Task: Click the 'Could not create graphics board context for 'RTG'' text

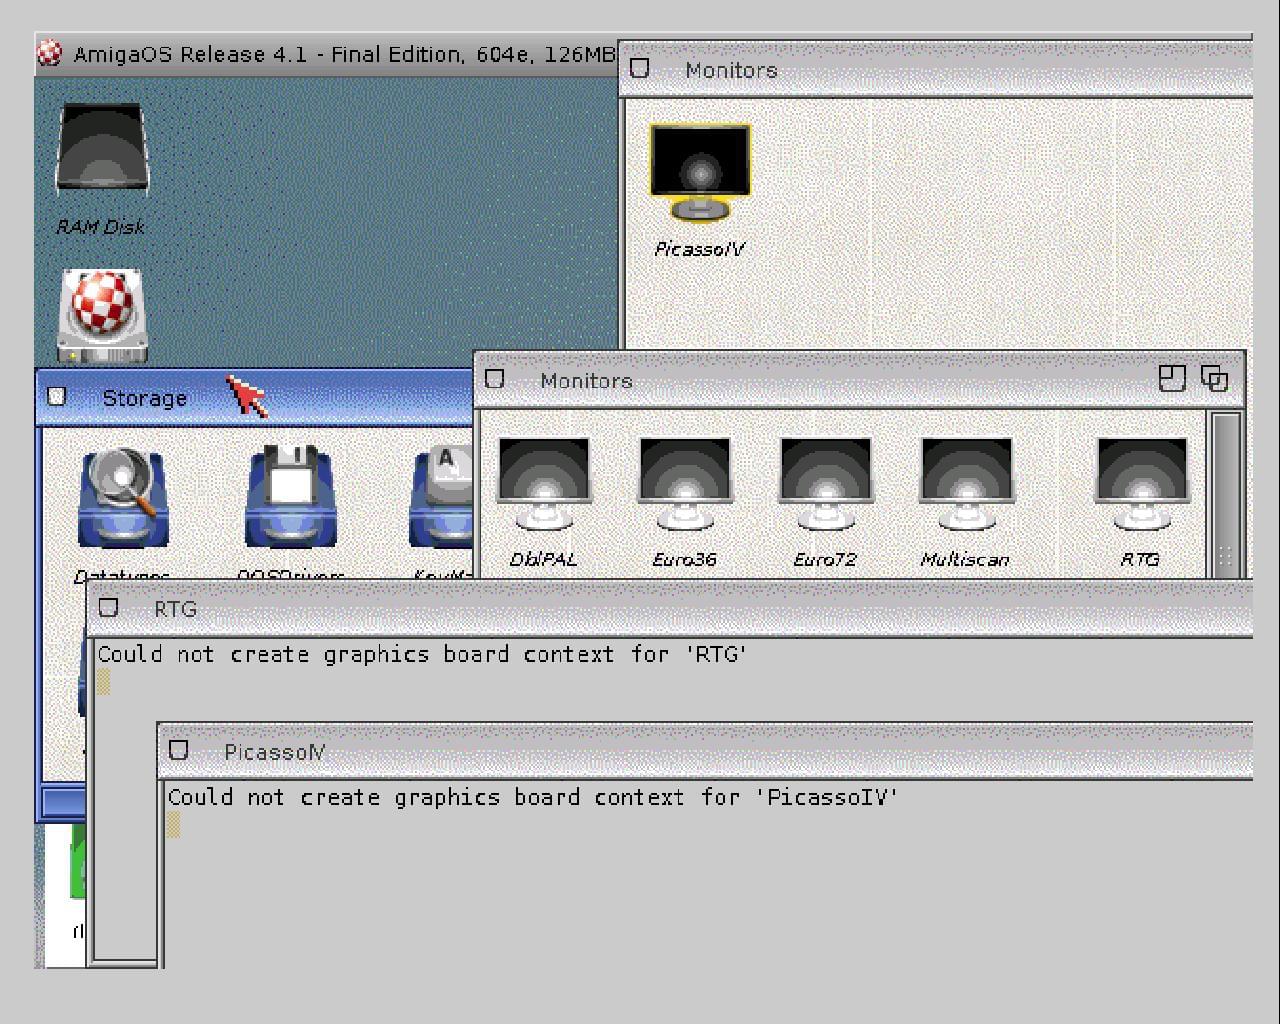Action: coord(422,654)
